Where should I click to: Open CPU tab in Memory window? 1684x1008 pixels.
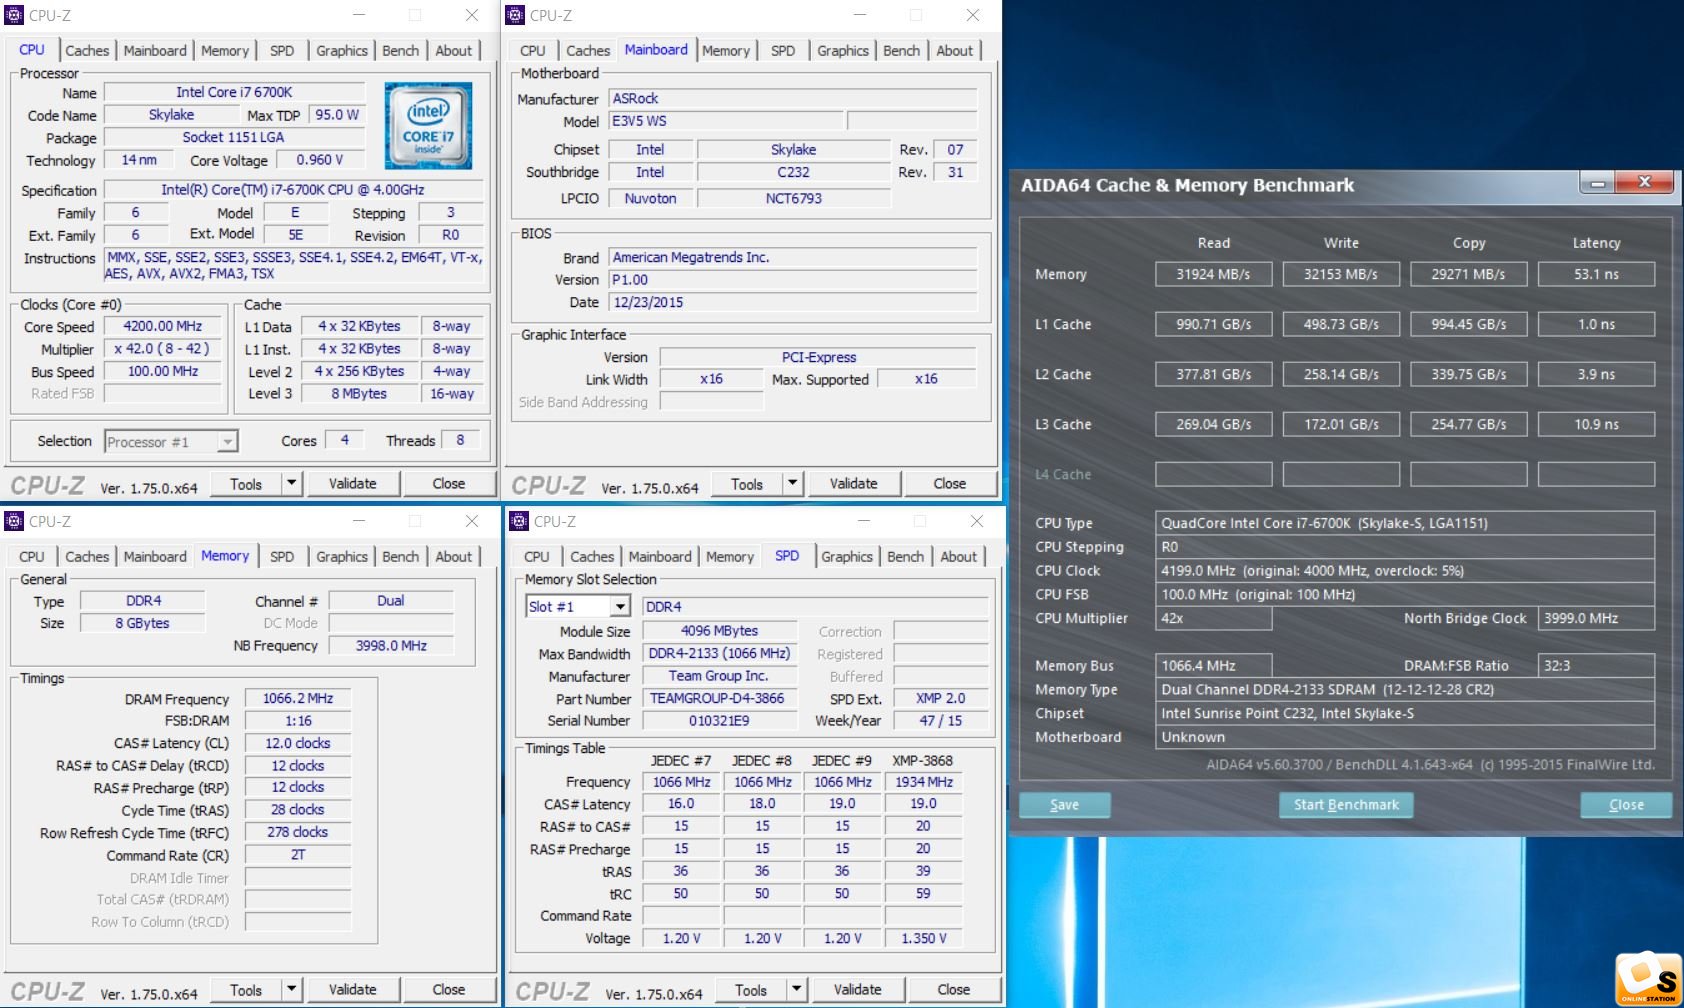(32, 557)
